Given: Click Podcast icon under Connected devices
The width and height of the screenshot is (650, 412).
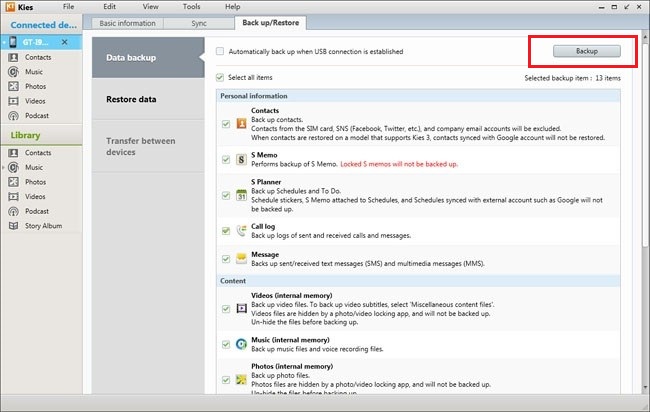Looking at the screenshot, I should [14, 114].
